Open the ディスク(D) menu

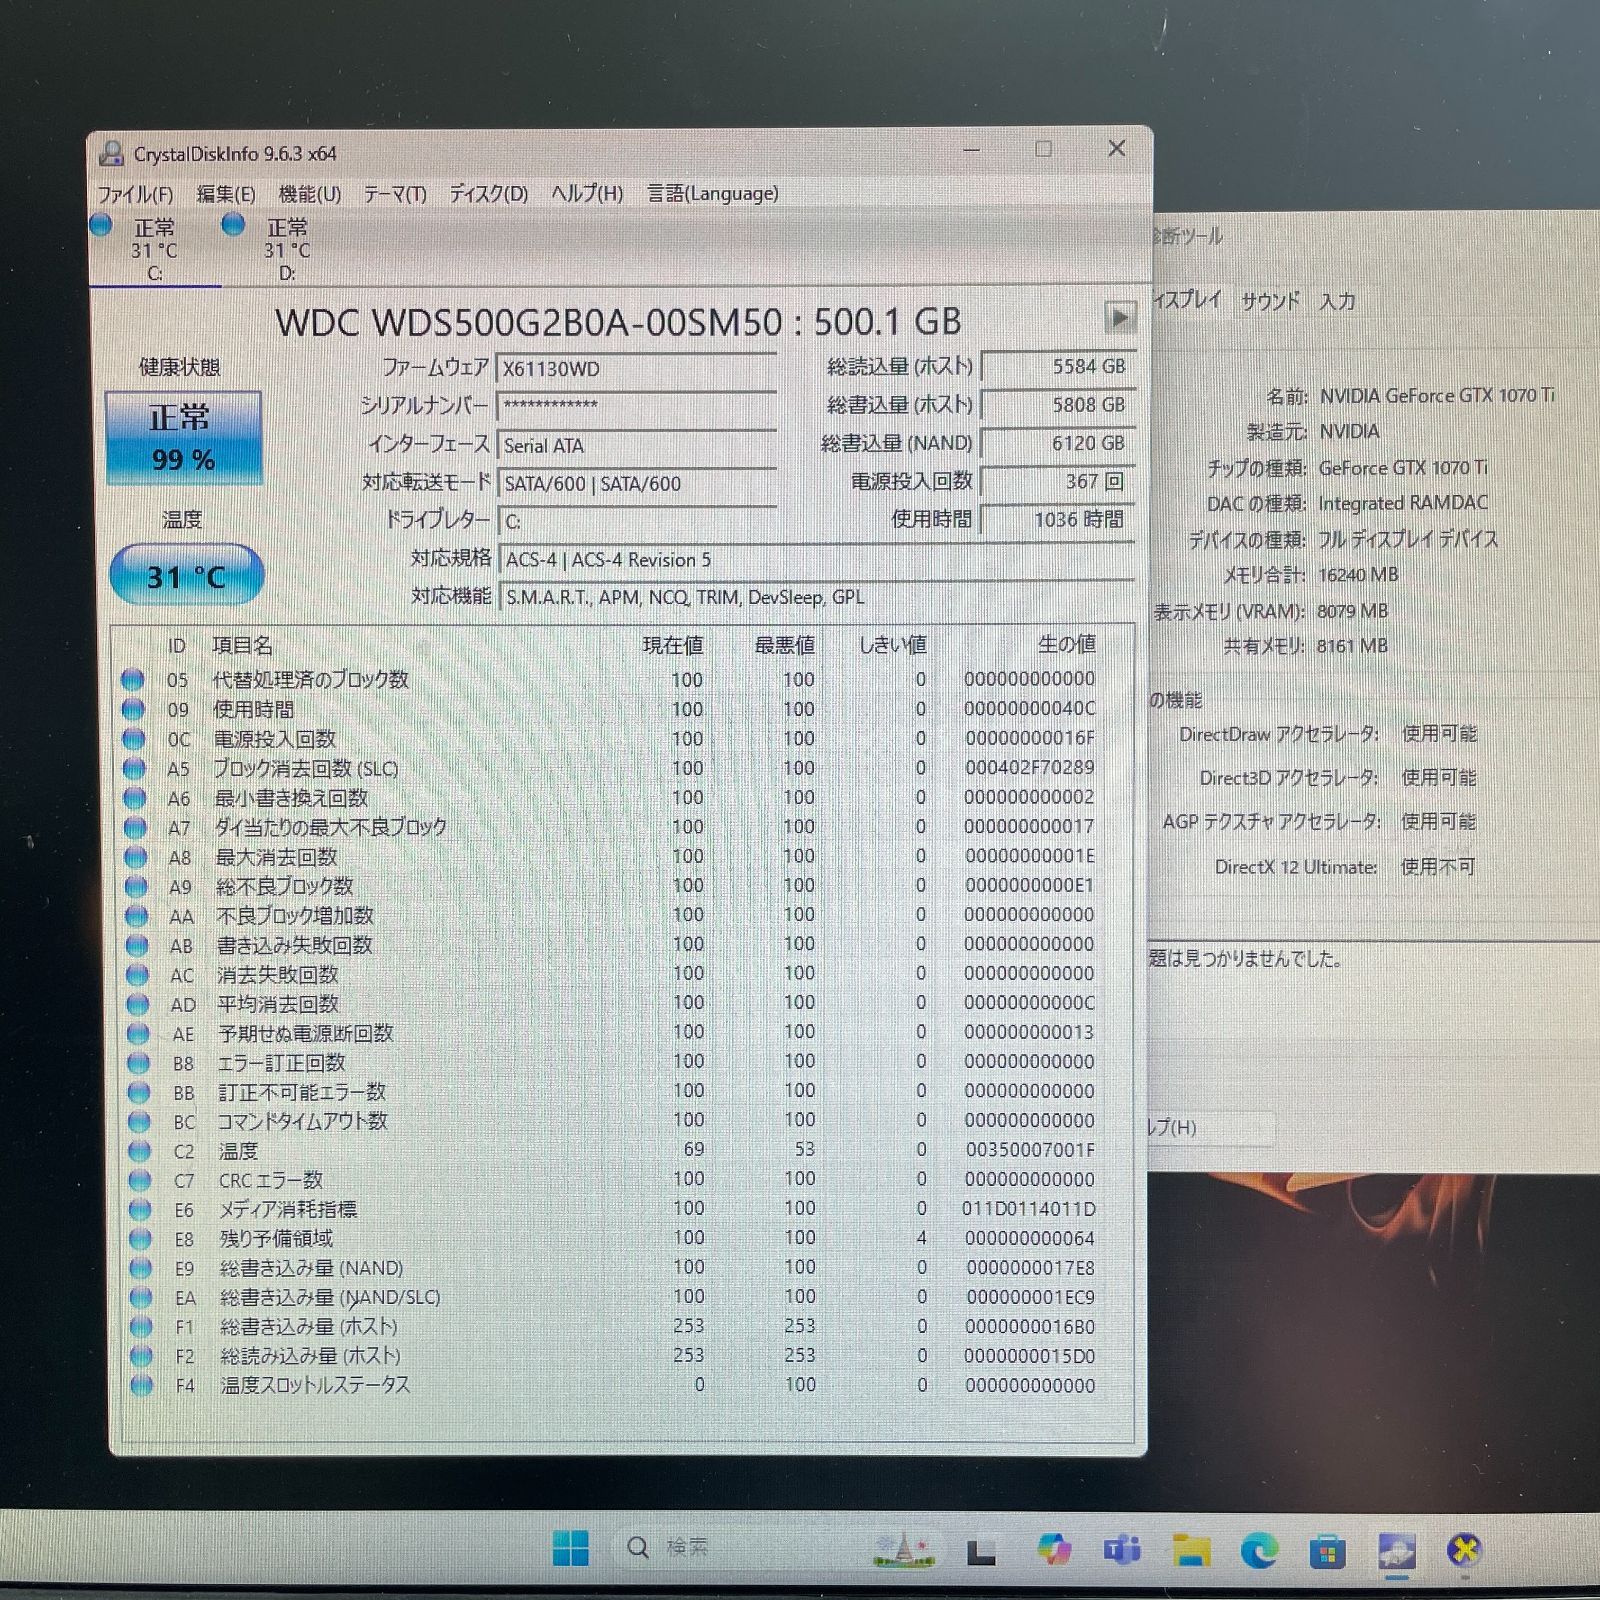tap(488, 194)
